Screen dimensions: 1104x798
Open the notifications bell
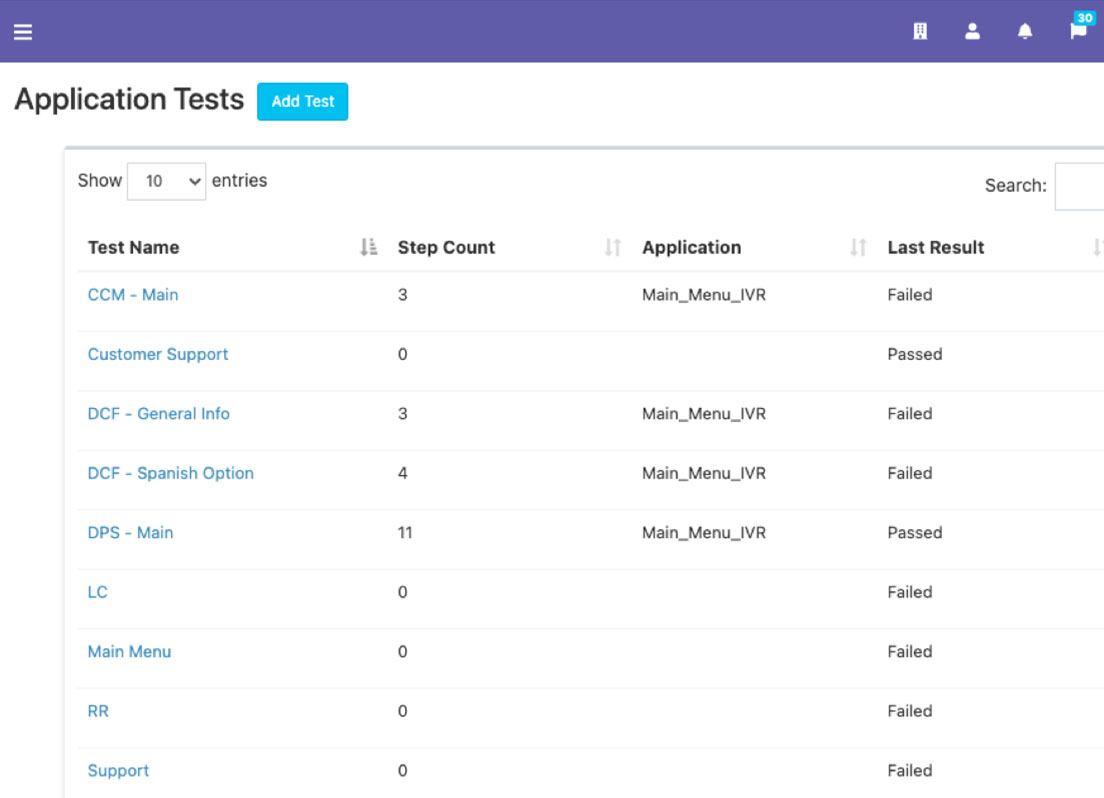1024,31
